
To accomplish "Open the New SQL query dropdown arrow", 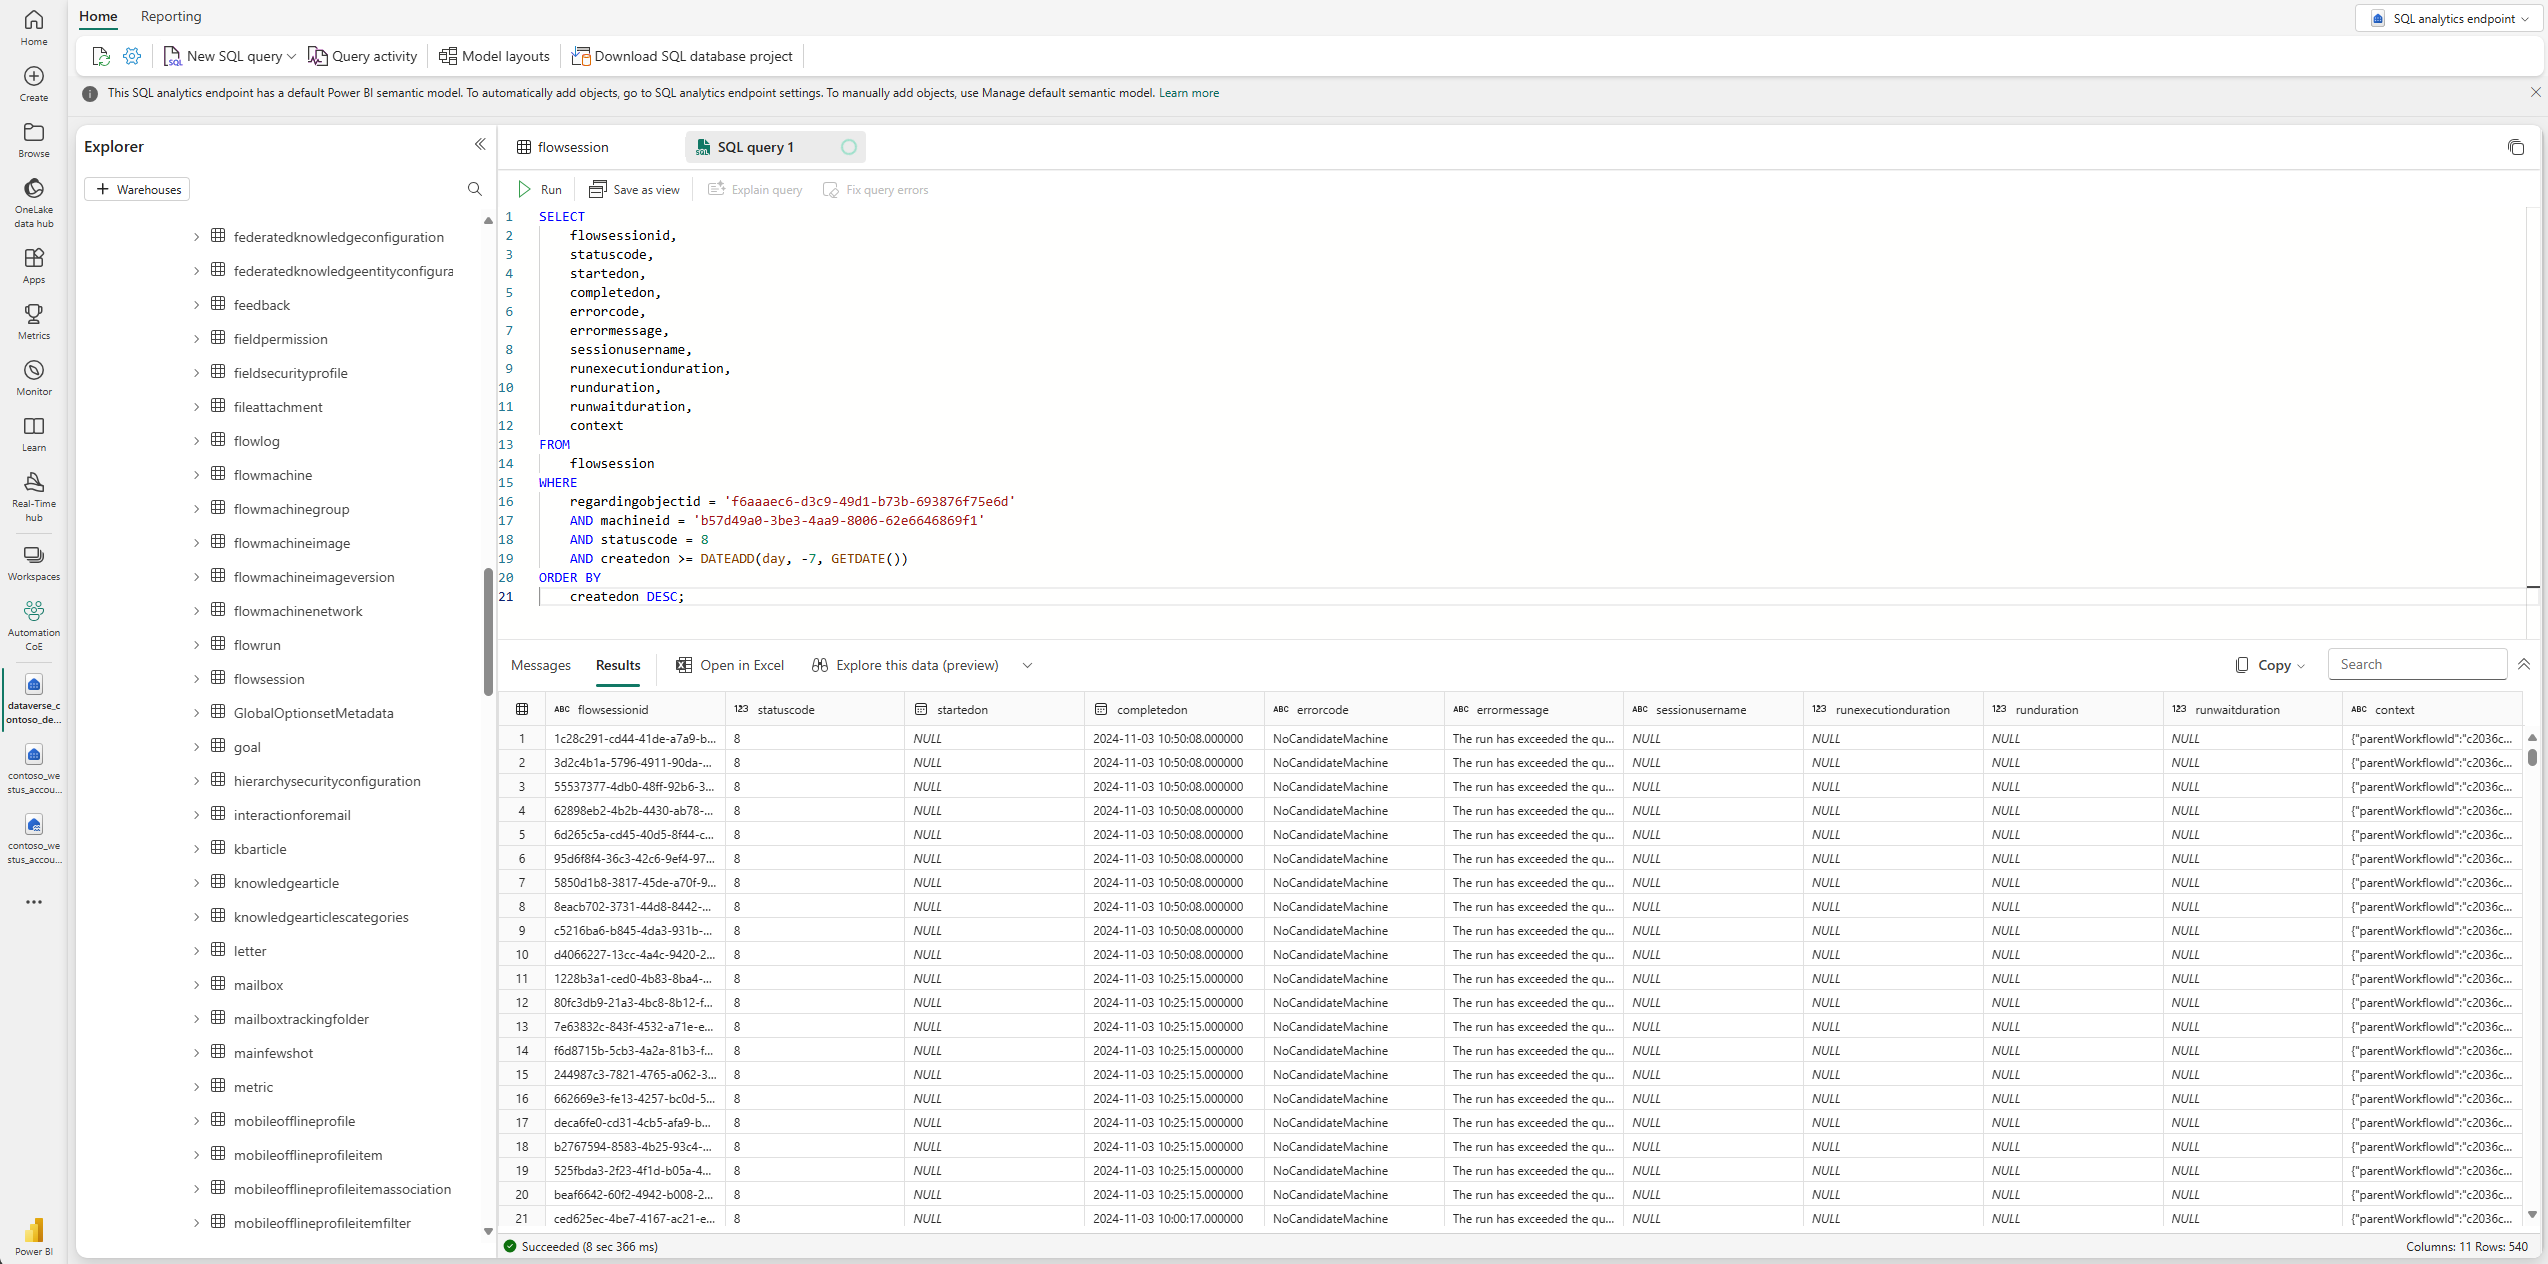I will click(x=291, y=56).
